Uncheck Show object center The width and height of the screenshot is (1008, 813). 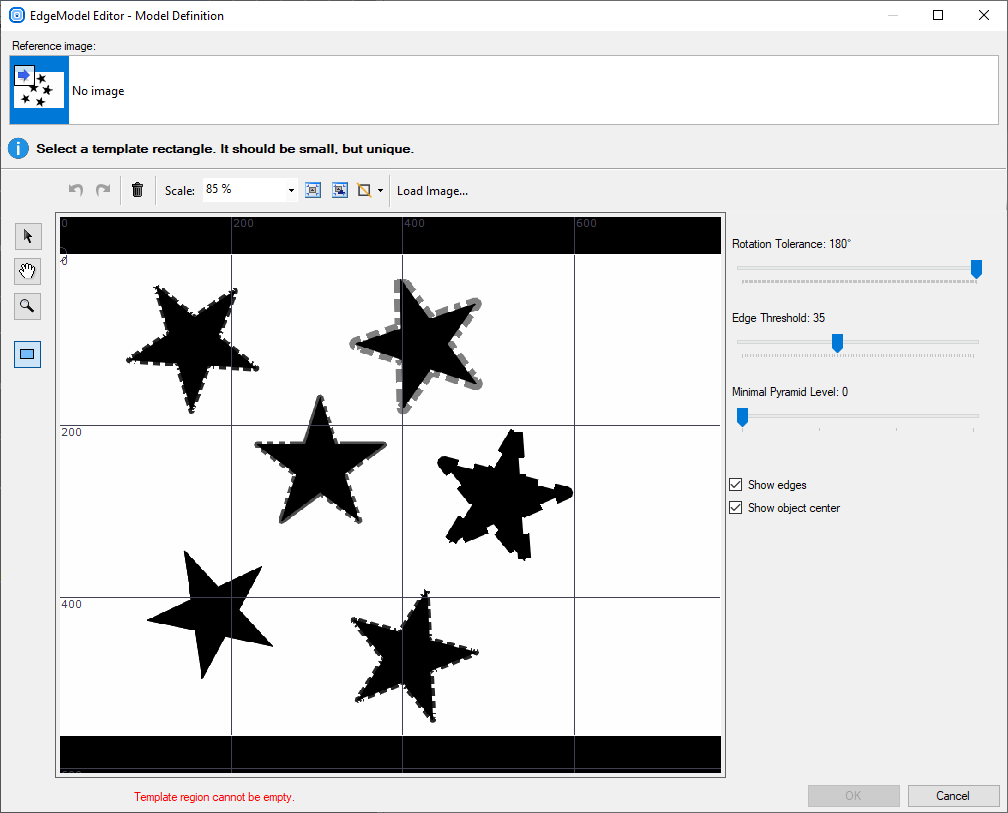(737, 508)
